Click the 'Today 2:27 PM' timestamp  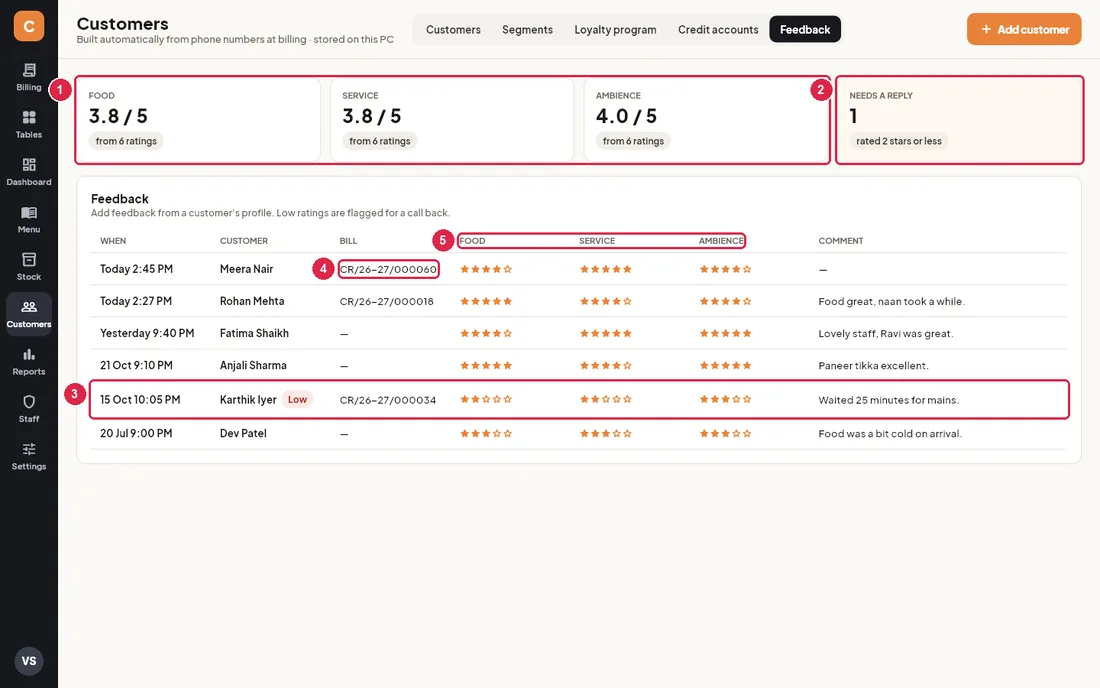click(135, 302)
